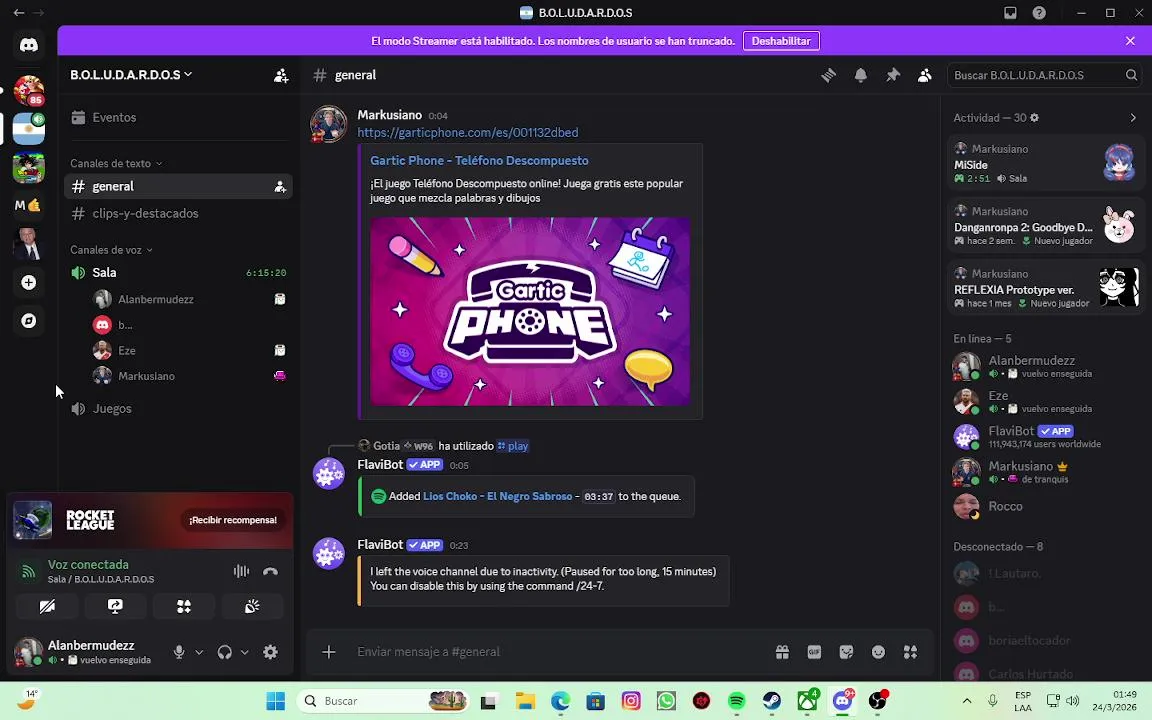Expand the Actividad panel arrow

pyautogui.click(x=1133, y=118)
